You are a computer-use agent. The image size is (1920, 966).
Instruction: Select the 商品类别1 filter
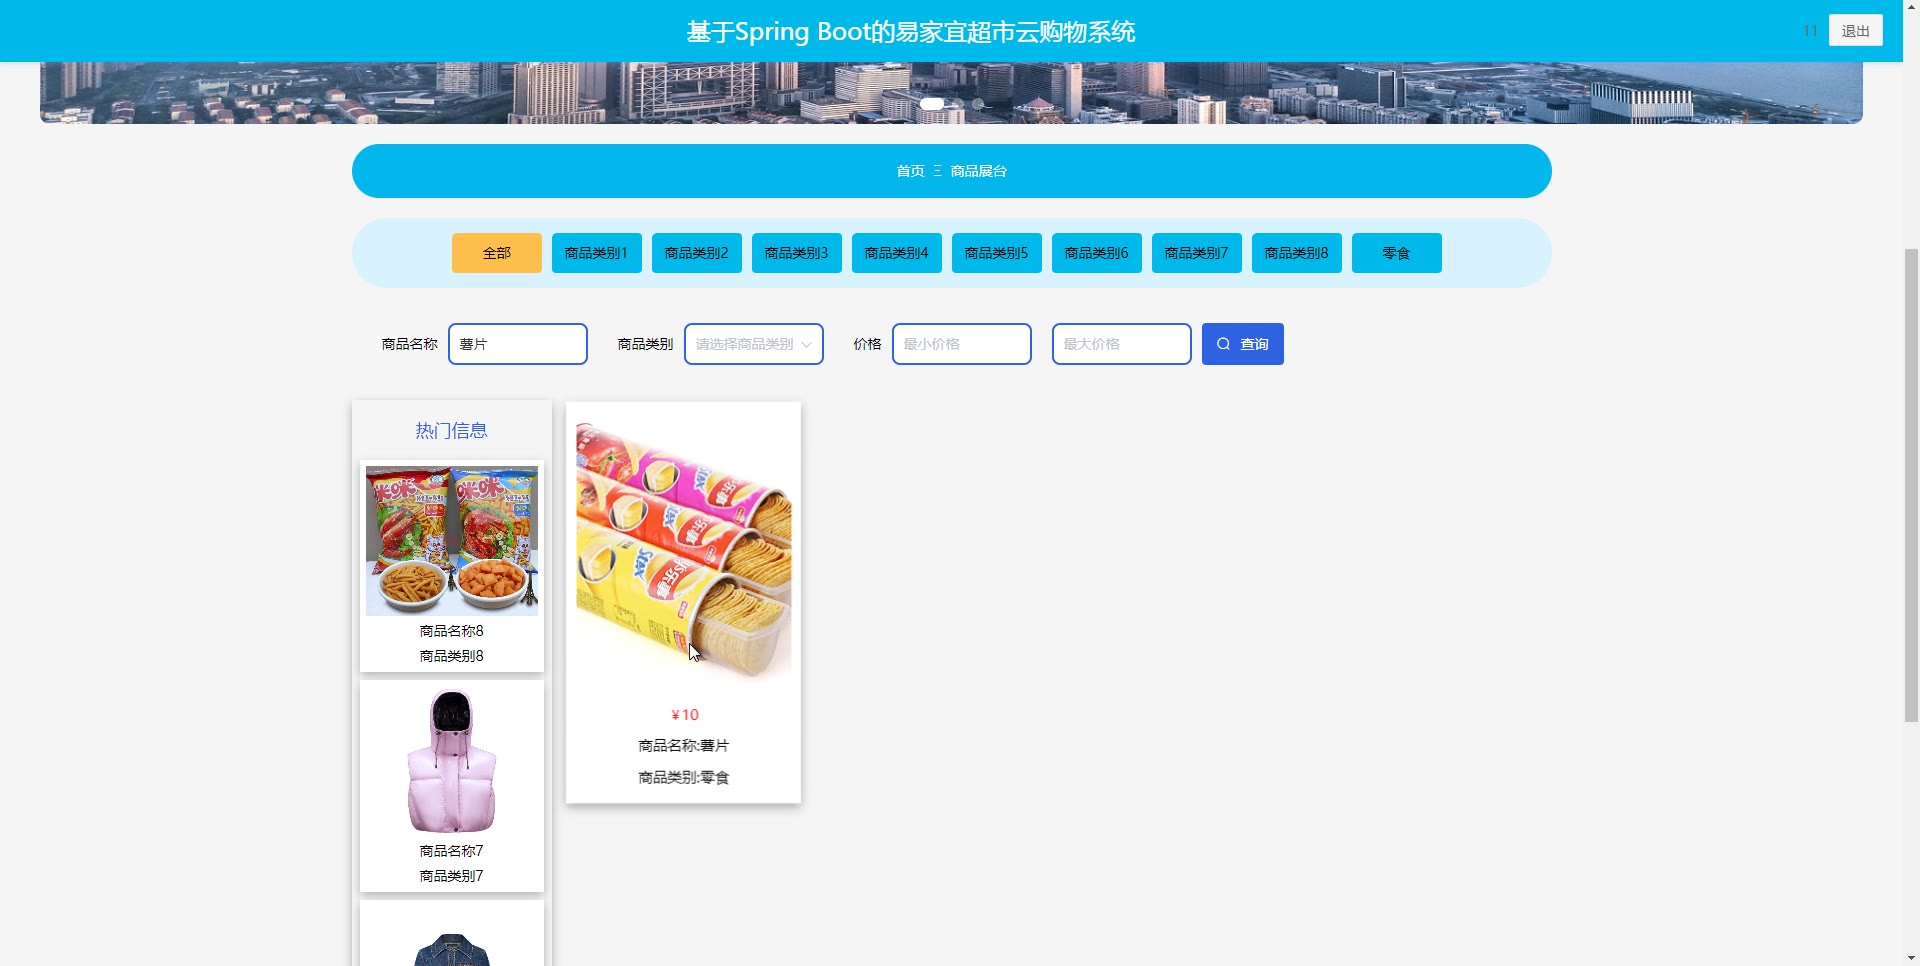(597, 253)
